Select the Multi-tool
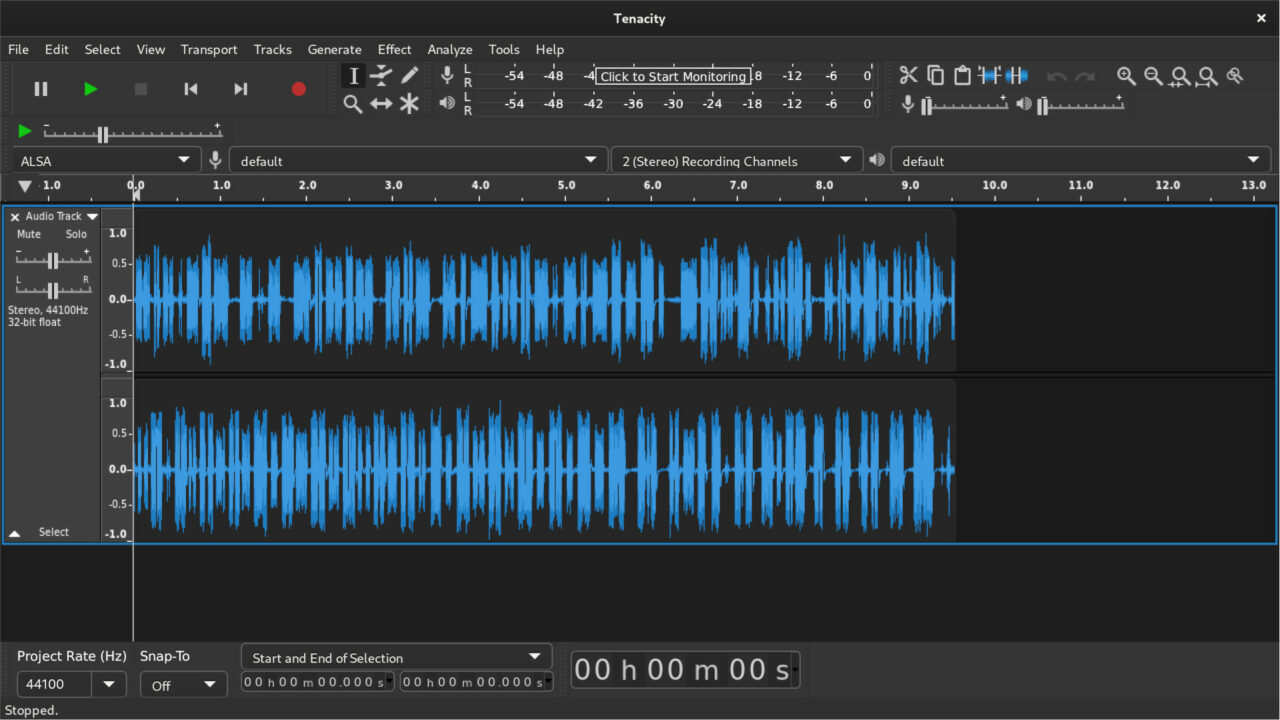Screen dimensions: 1280x720 [x=409, y=103]
